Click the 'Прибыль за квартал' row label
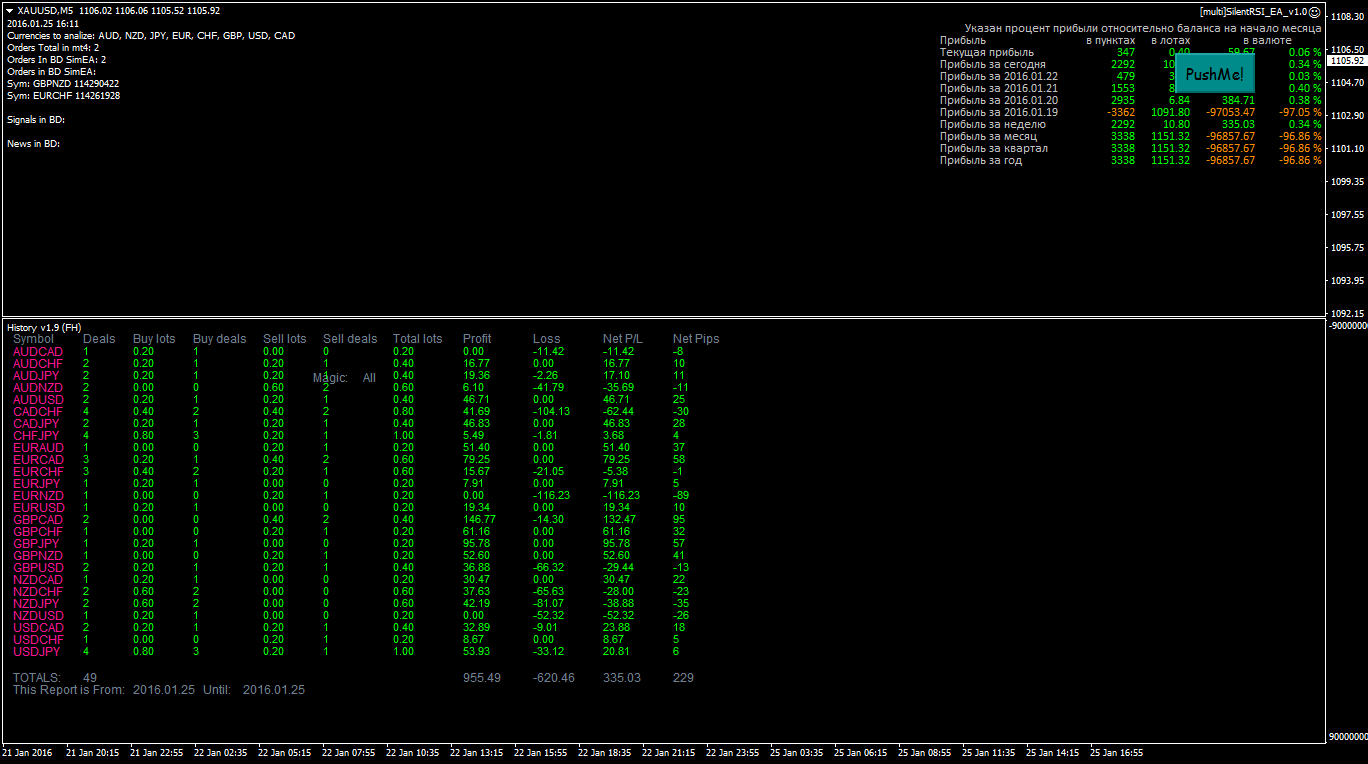 click(994, 148)
